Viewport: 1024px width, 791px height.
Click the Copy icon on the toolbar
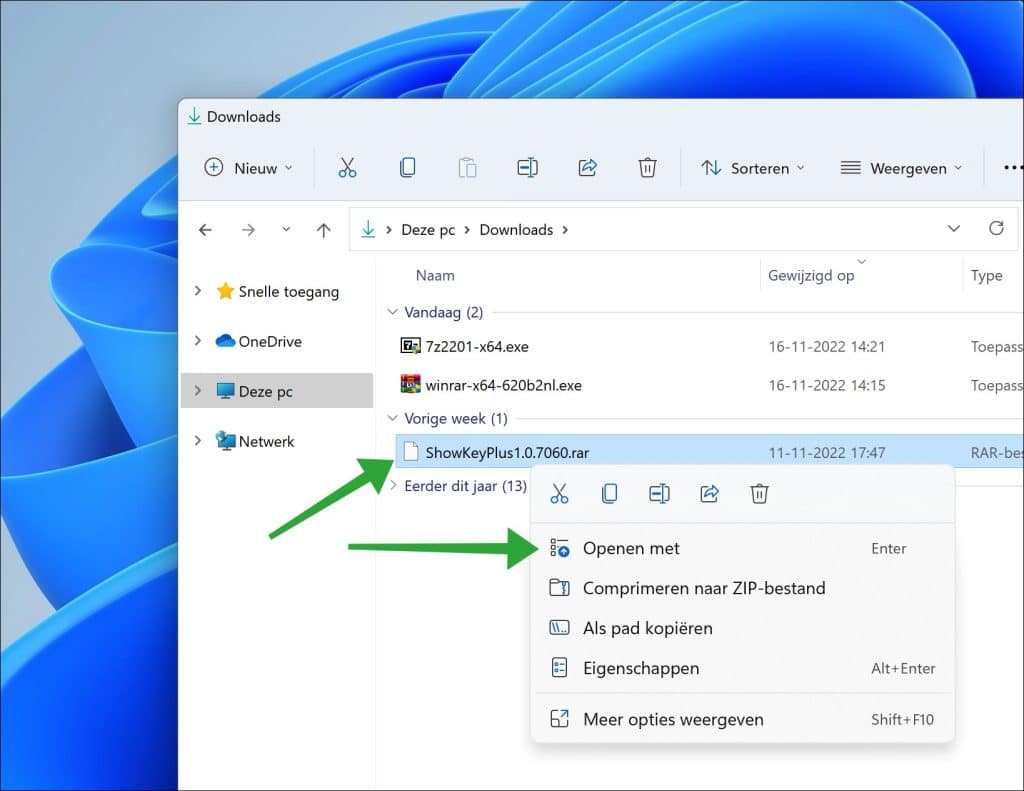coord(407,167)
